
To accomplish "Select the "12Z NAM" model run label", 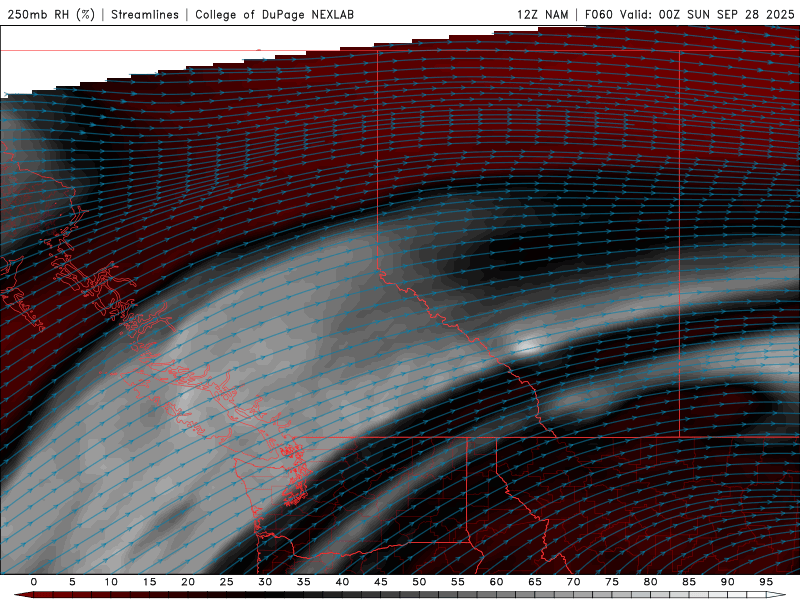I will pos(543,14).
